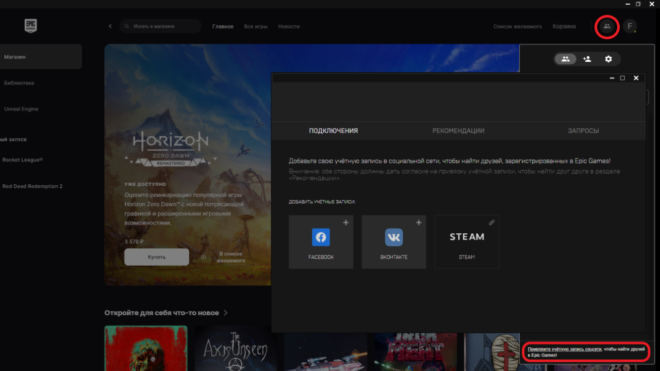
Task: Select the friends group icon in social panel
Action: 565,59
